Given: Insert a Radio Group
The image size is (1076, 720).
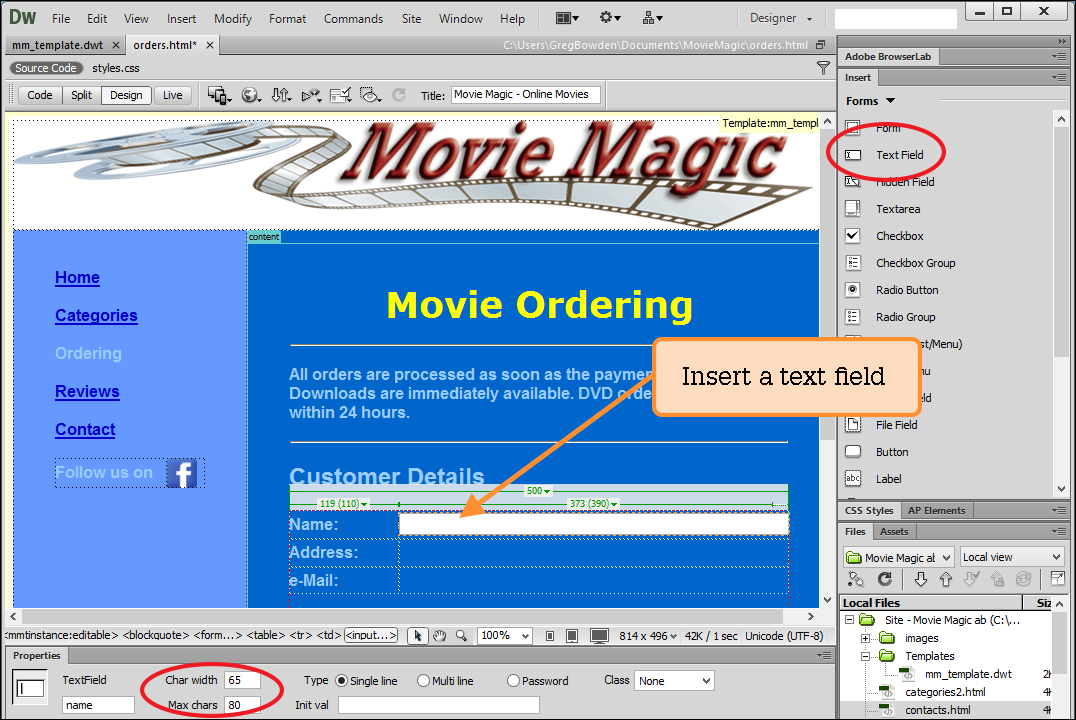Looking at the screenshot, I should tap(905, 317).
